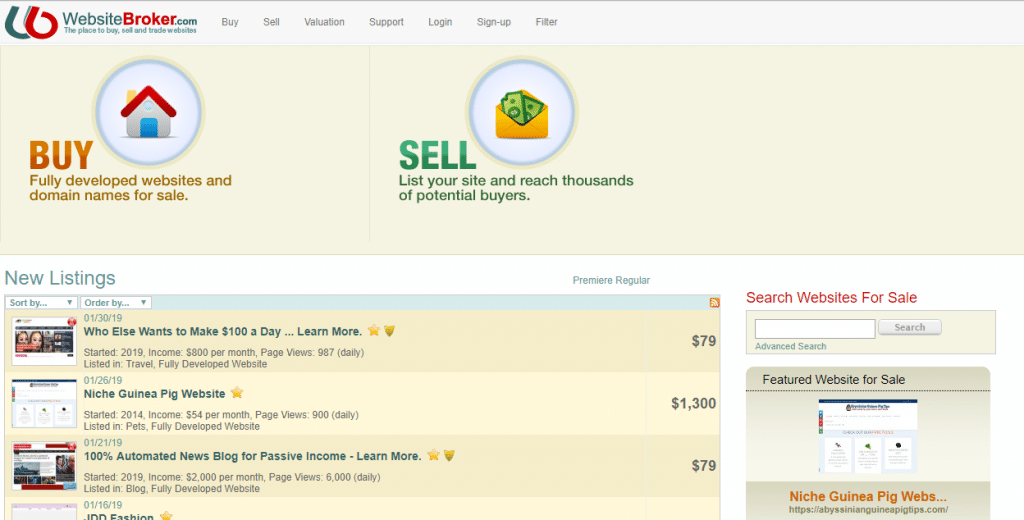
Task: Click the 01/21/19 listing date
Action: tap(103, 443)
